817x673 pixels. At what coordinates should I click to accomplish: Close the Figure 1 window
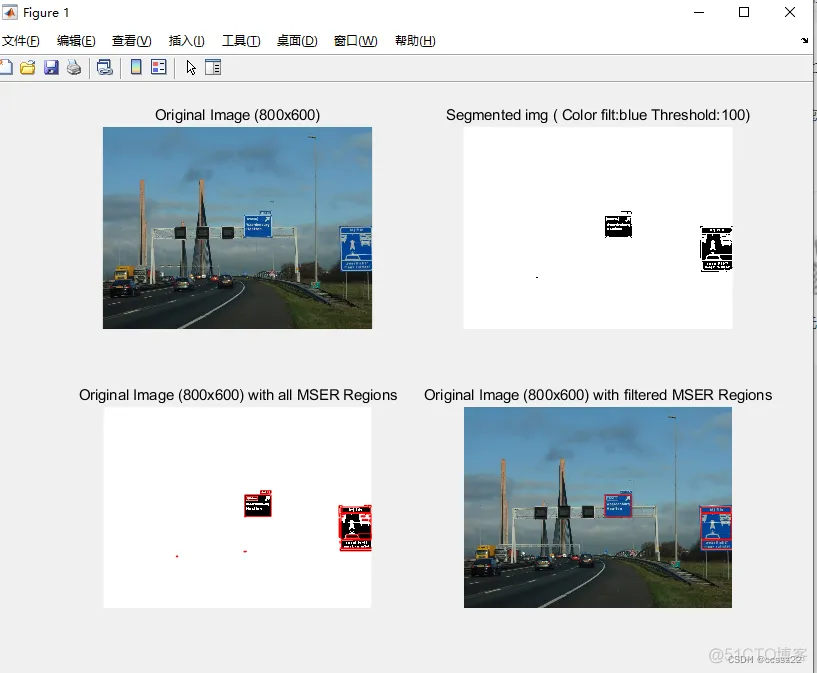tap(790, 12)
